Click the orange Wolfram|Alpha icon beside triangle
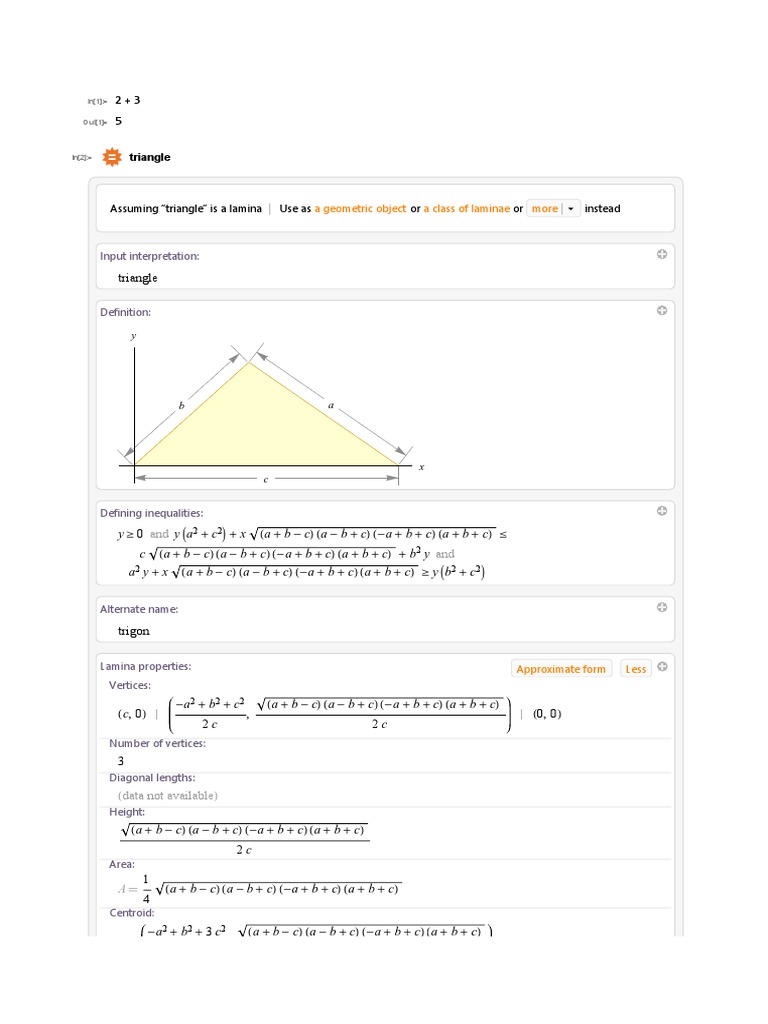The image size is (768, 1024). 112,157
